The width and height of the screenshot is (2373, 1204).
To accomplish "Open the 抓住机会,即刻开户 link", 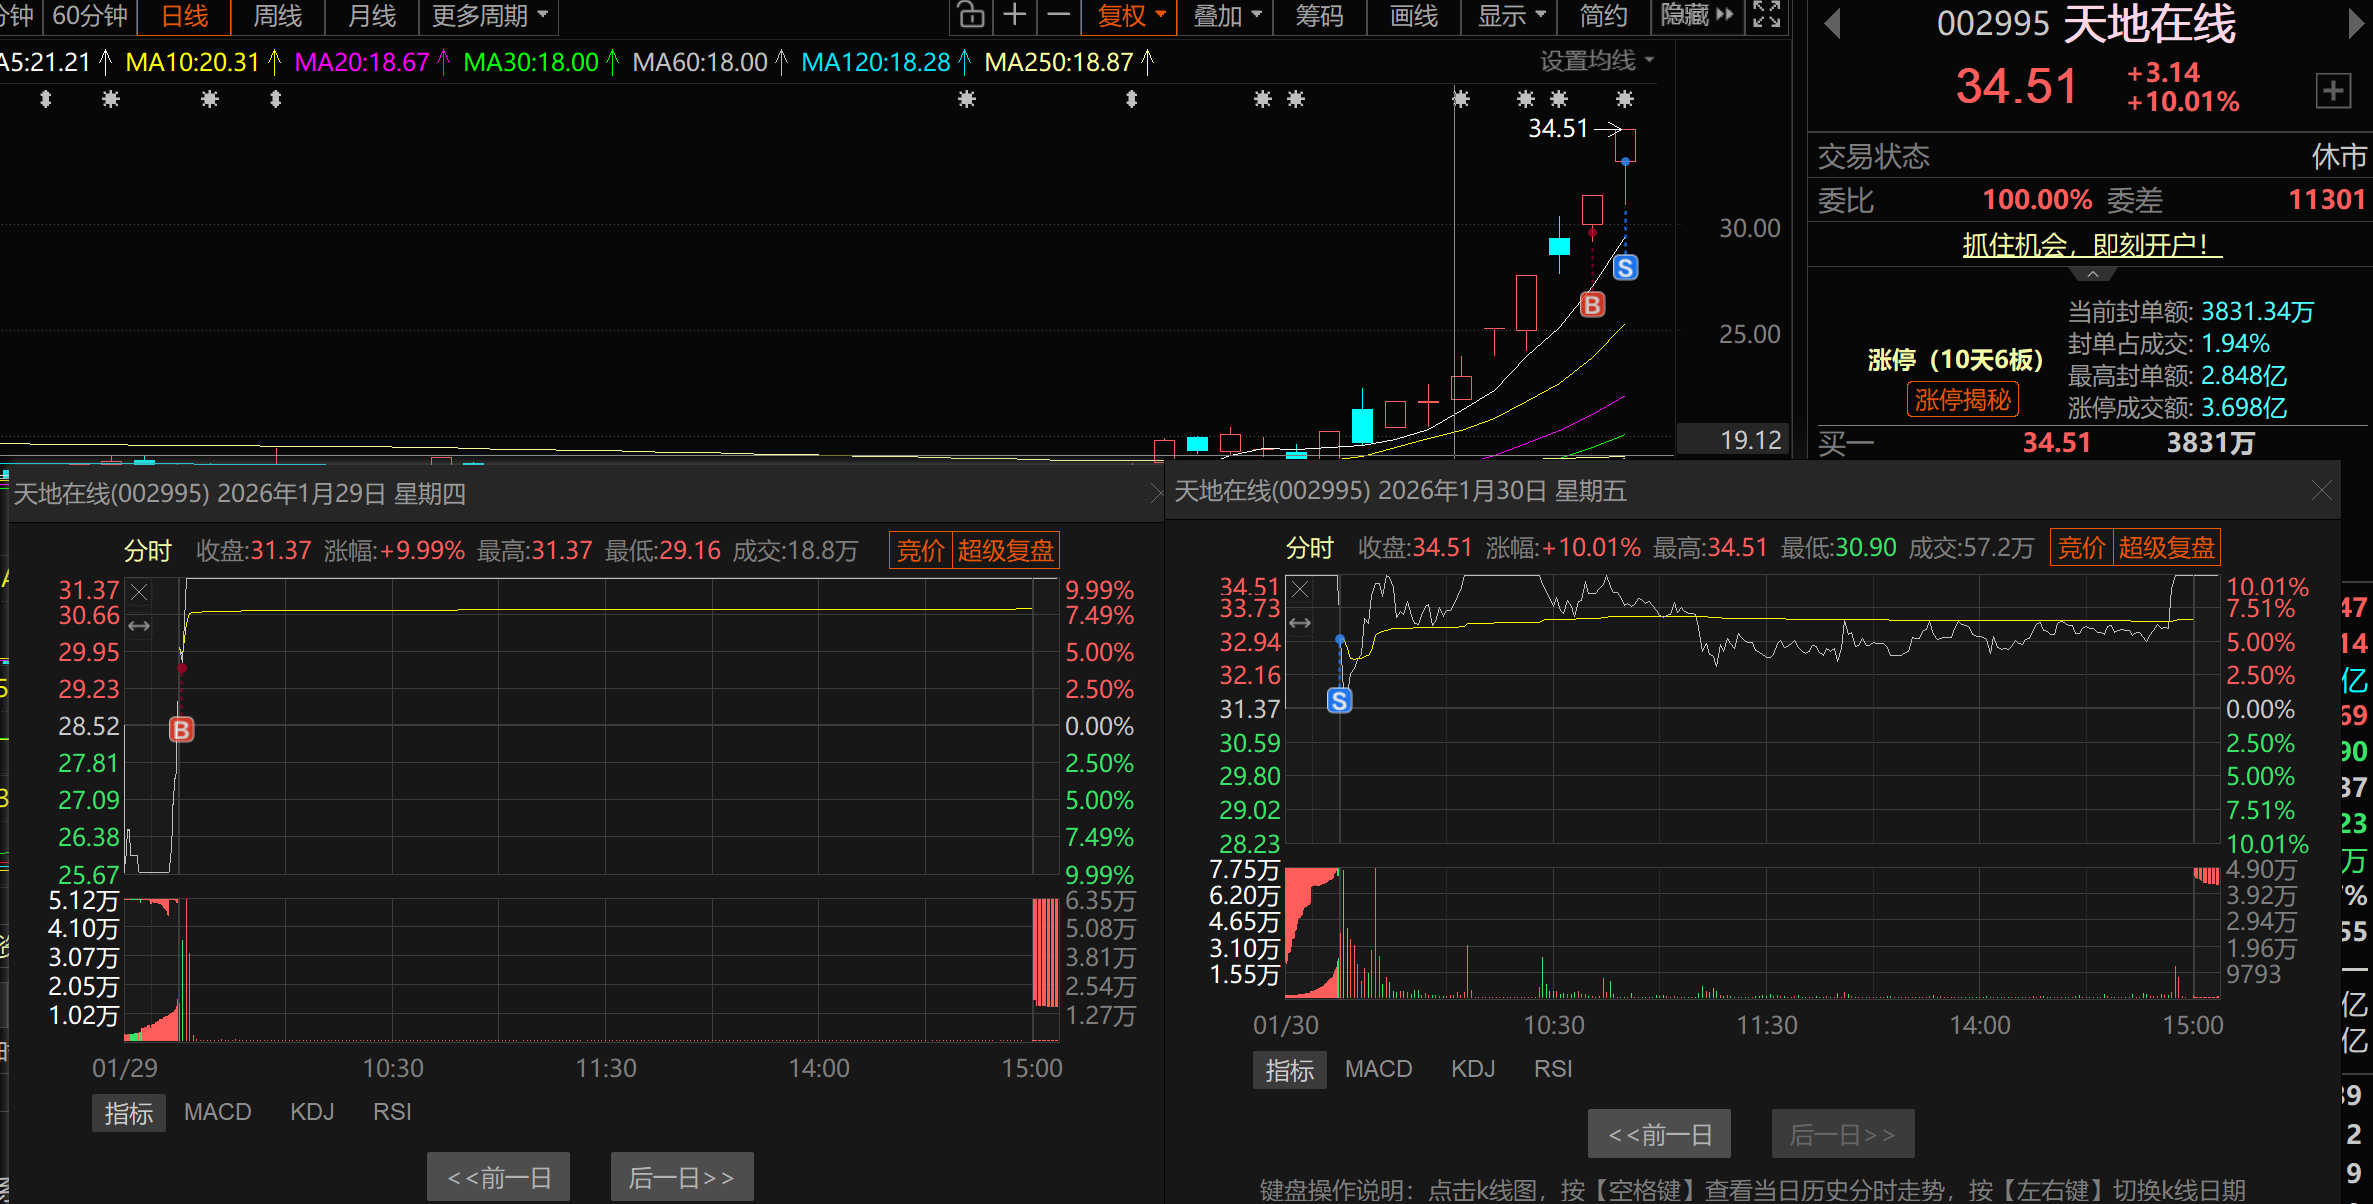I will [2091, 245].
